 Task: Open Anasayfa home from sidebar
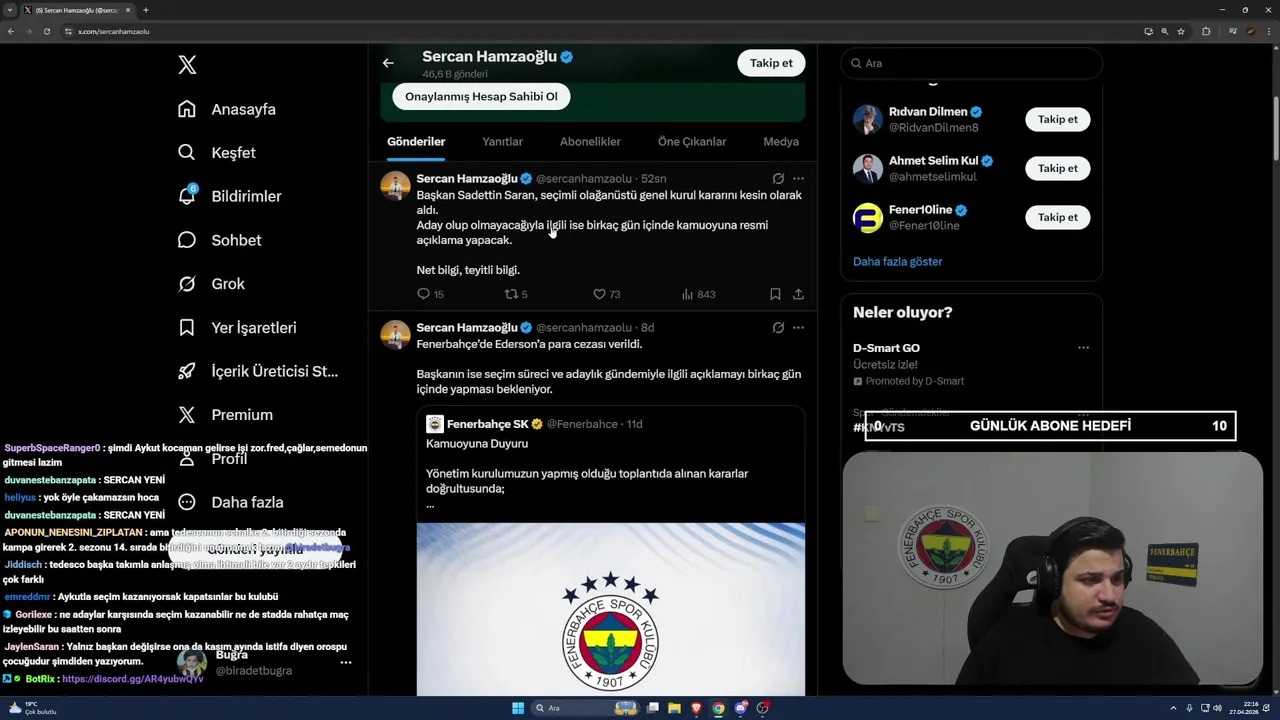[227, 109]
